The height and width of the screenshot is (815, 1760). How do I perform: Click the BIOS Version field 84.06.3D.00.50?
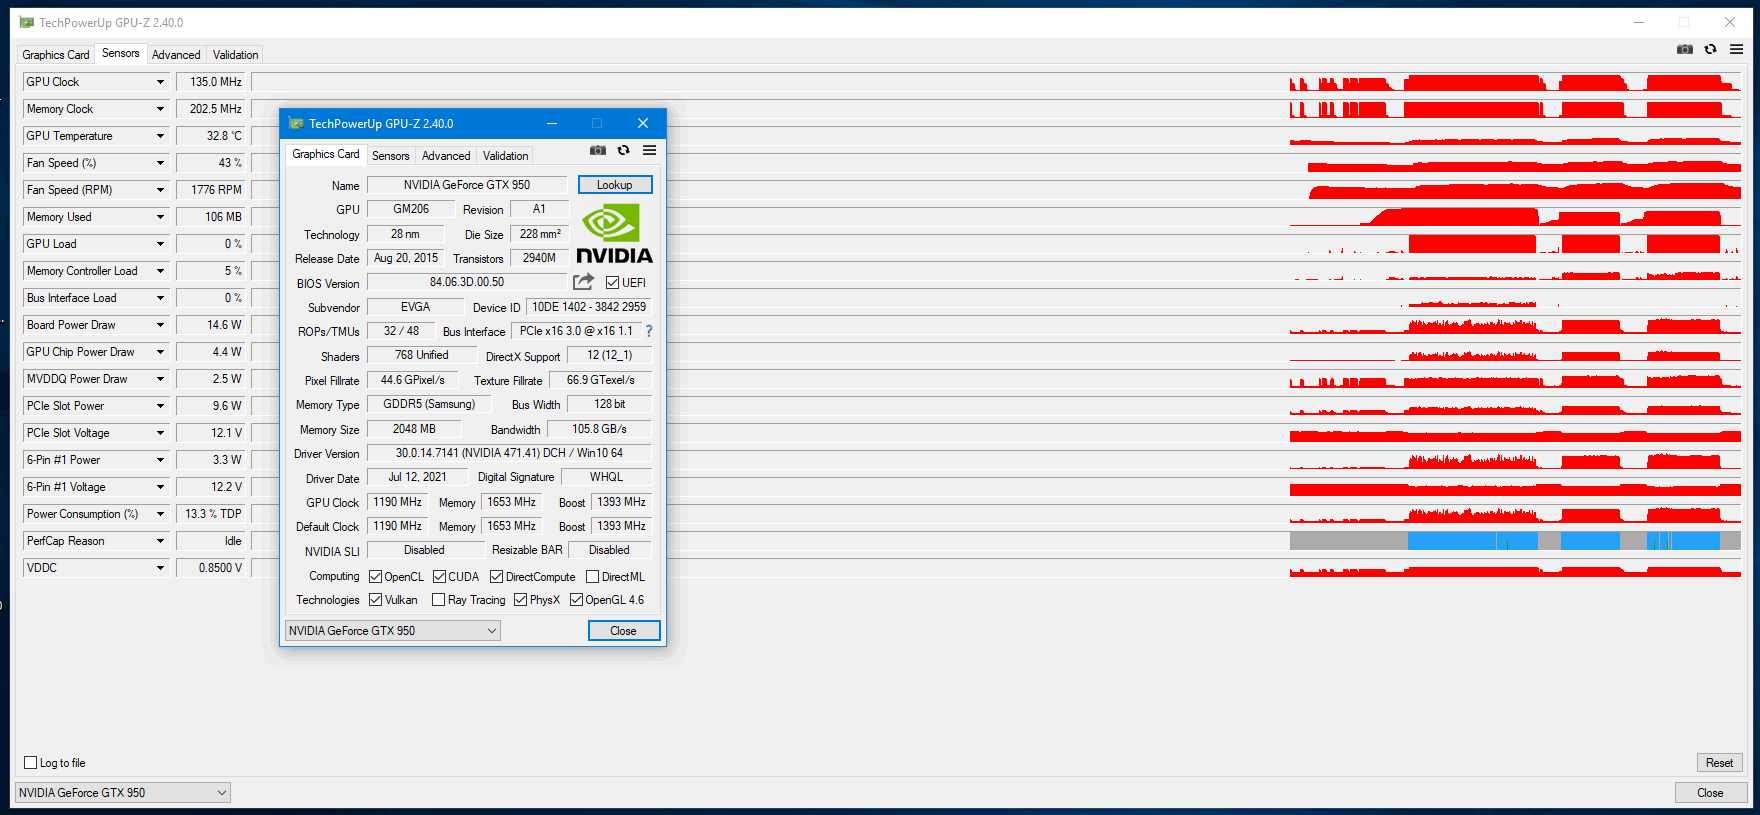(x=467, y=282)
